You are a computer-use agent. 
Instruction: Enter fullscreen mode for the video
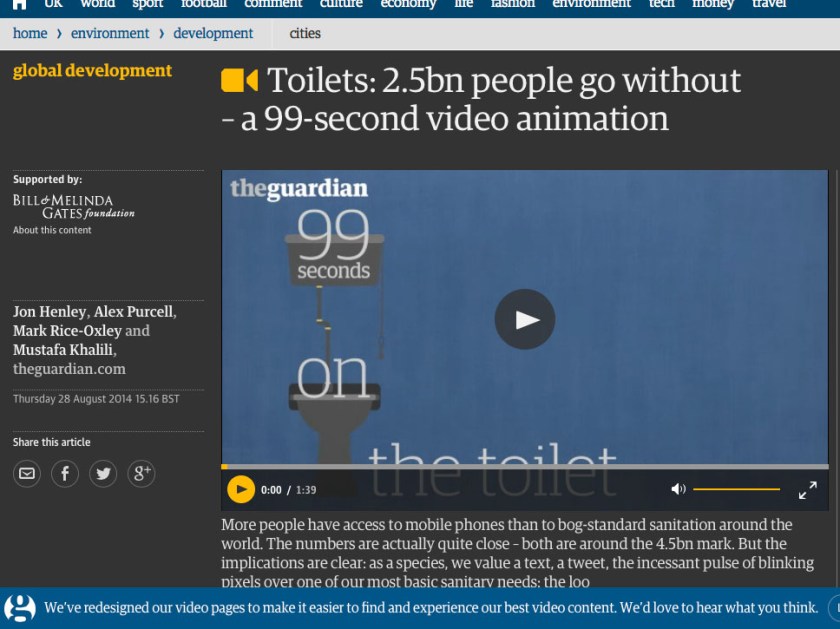(807, 489)
